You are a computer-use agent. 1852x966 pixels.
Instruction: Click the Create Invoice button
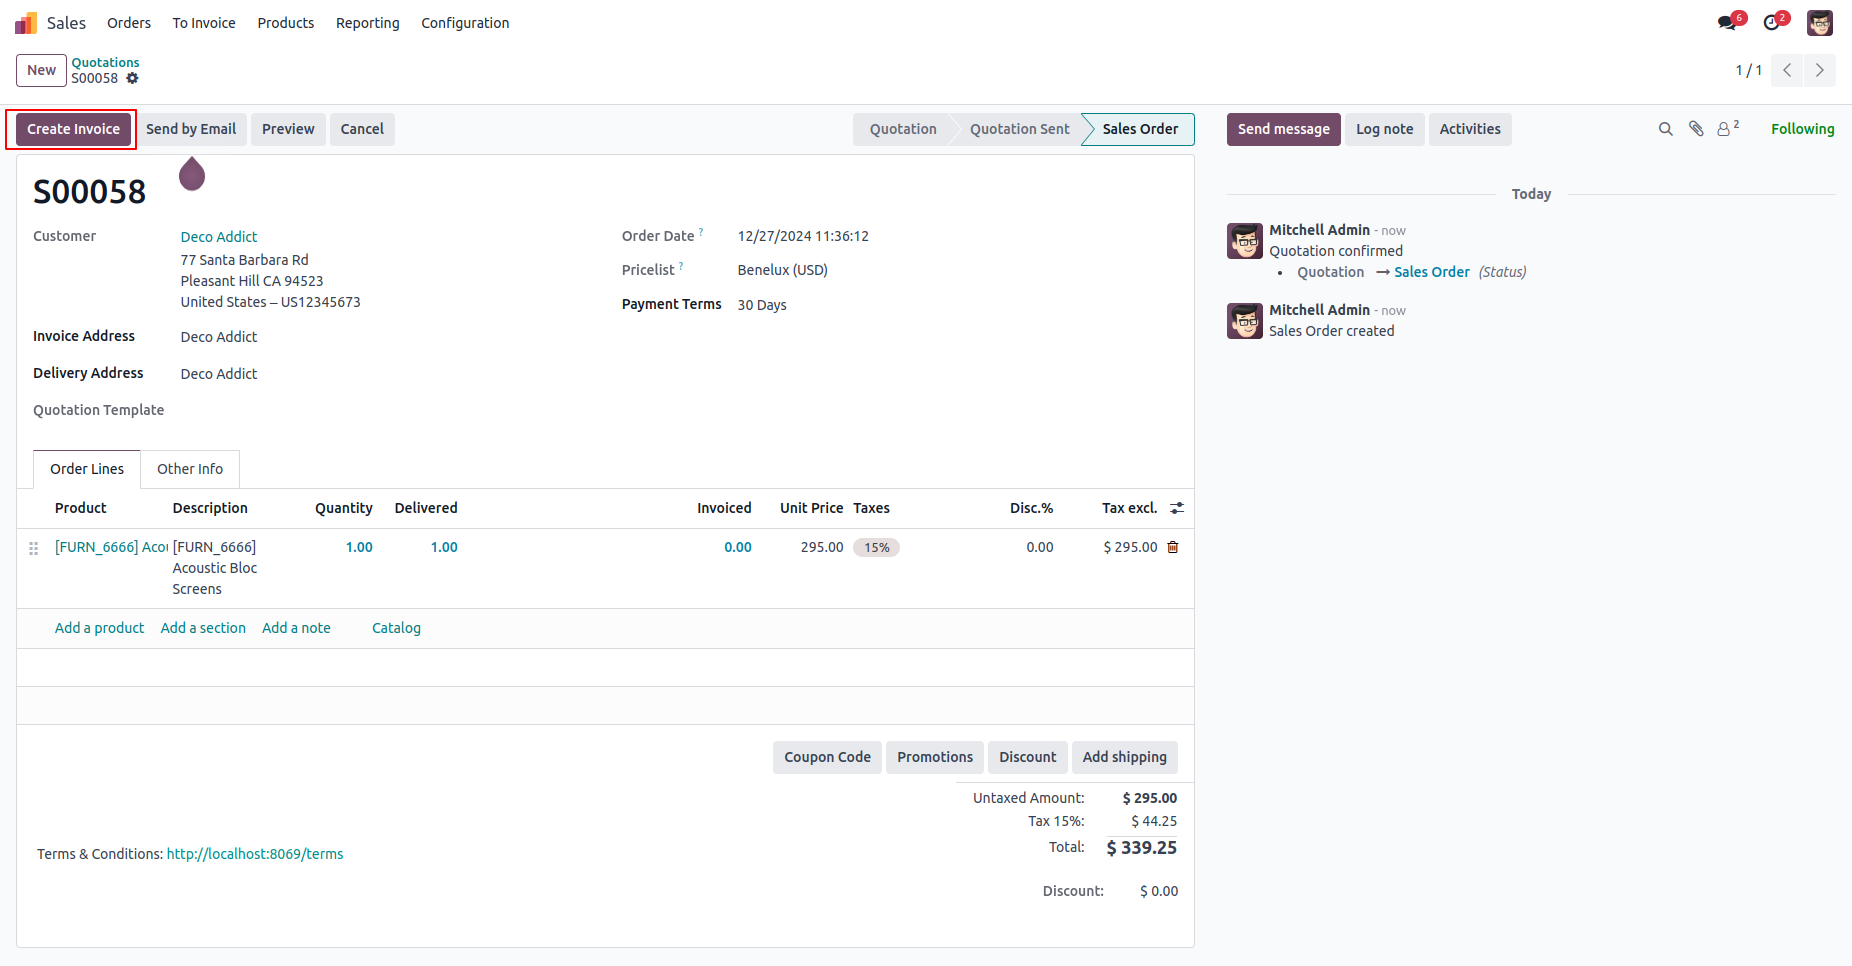pos(73,129)
